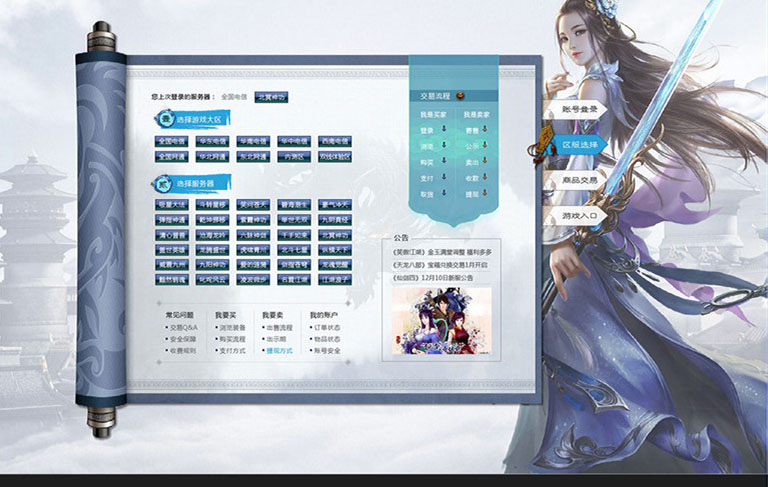Viewport: 768px width, 487px height.
Task: Select the 西南电信 game region
Action: point(335,142)
